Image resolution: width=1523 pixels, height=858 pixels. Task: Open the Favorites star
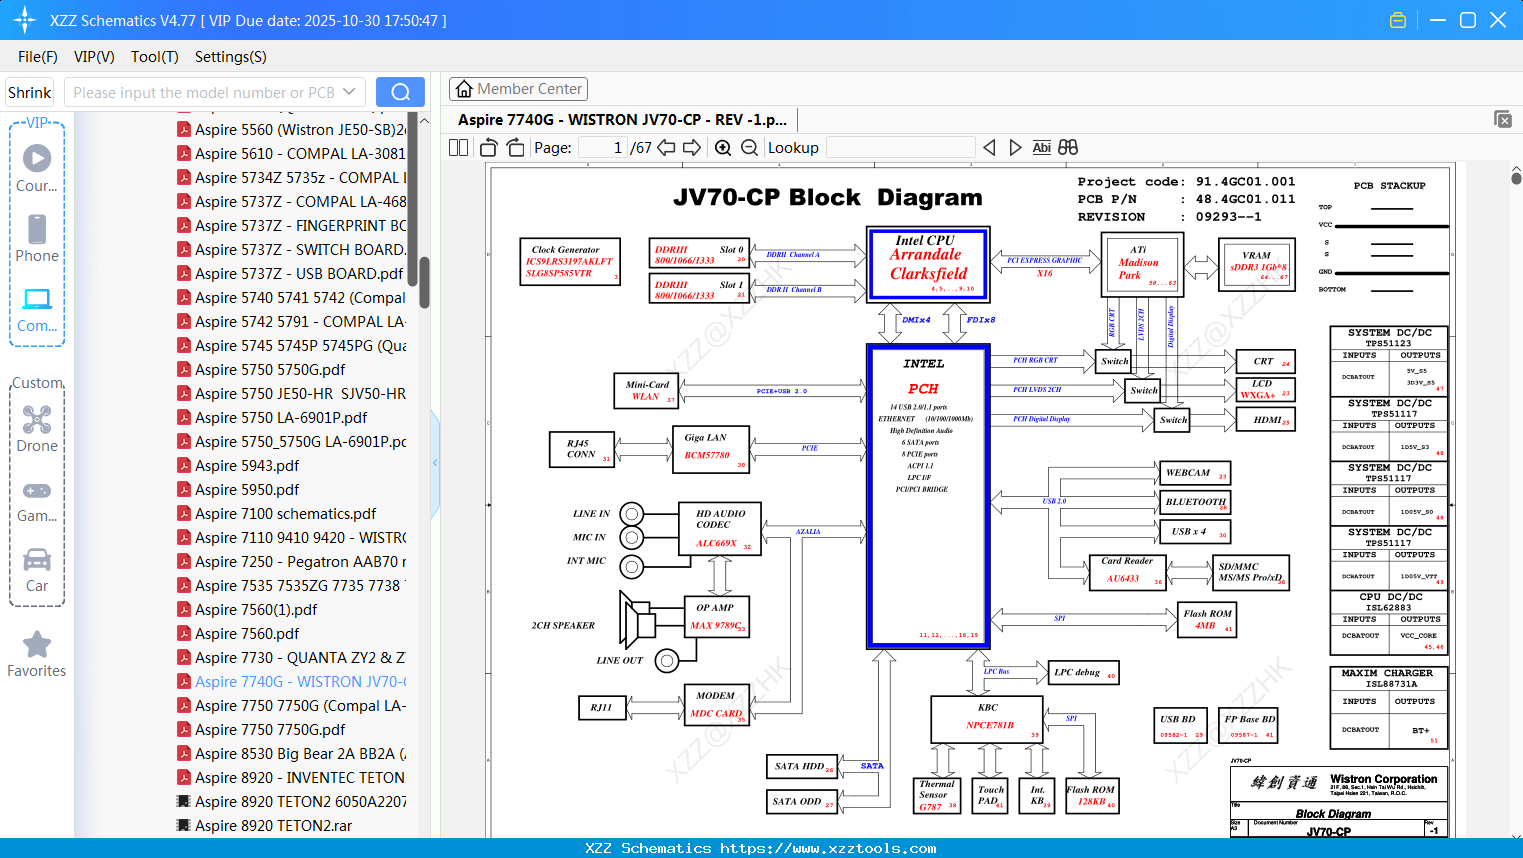click(x=37, y=645)
